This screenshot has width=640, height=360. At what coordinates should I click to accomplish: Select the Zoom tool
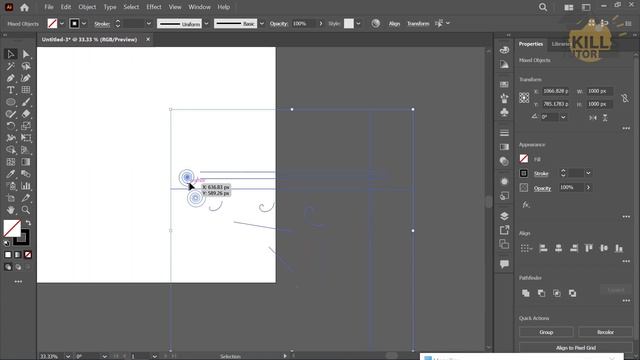click(26, 210)
